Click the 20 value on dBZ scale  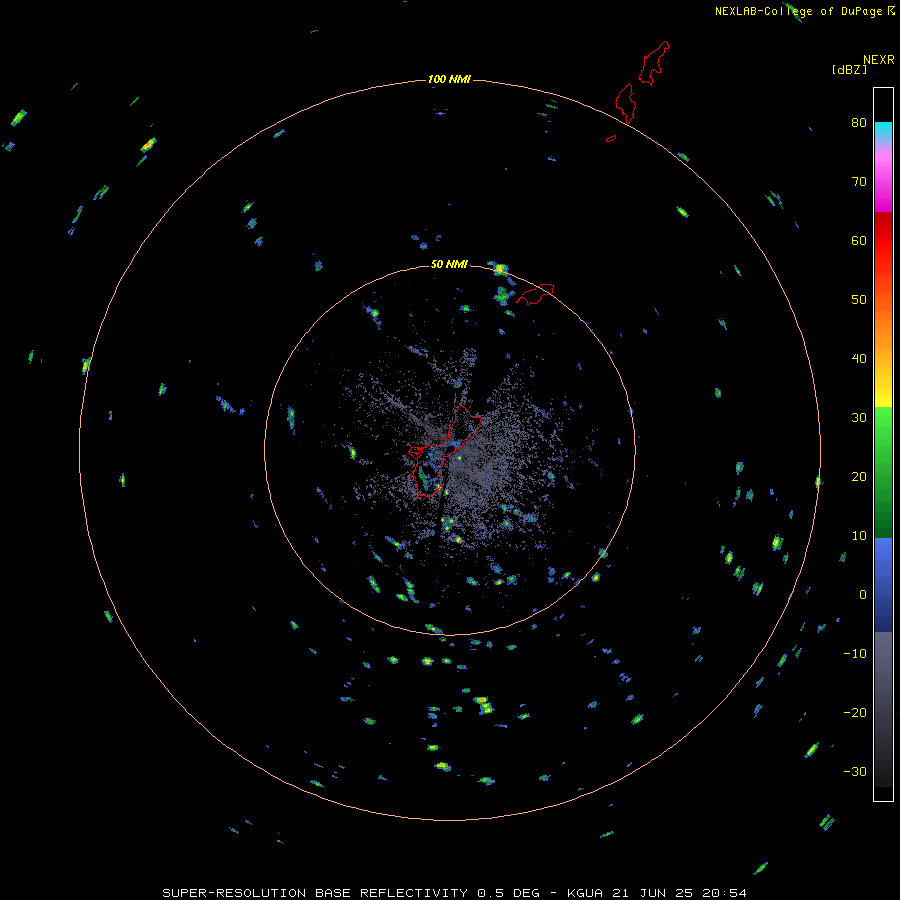click(x=859, y=476)
